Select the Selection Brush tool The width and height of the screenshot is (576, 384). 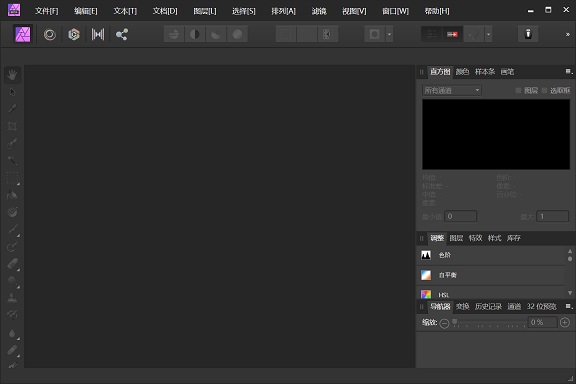[x=12, y=143]
